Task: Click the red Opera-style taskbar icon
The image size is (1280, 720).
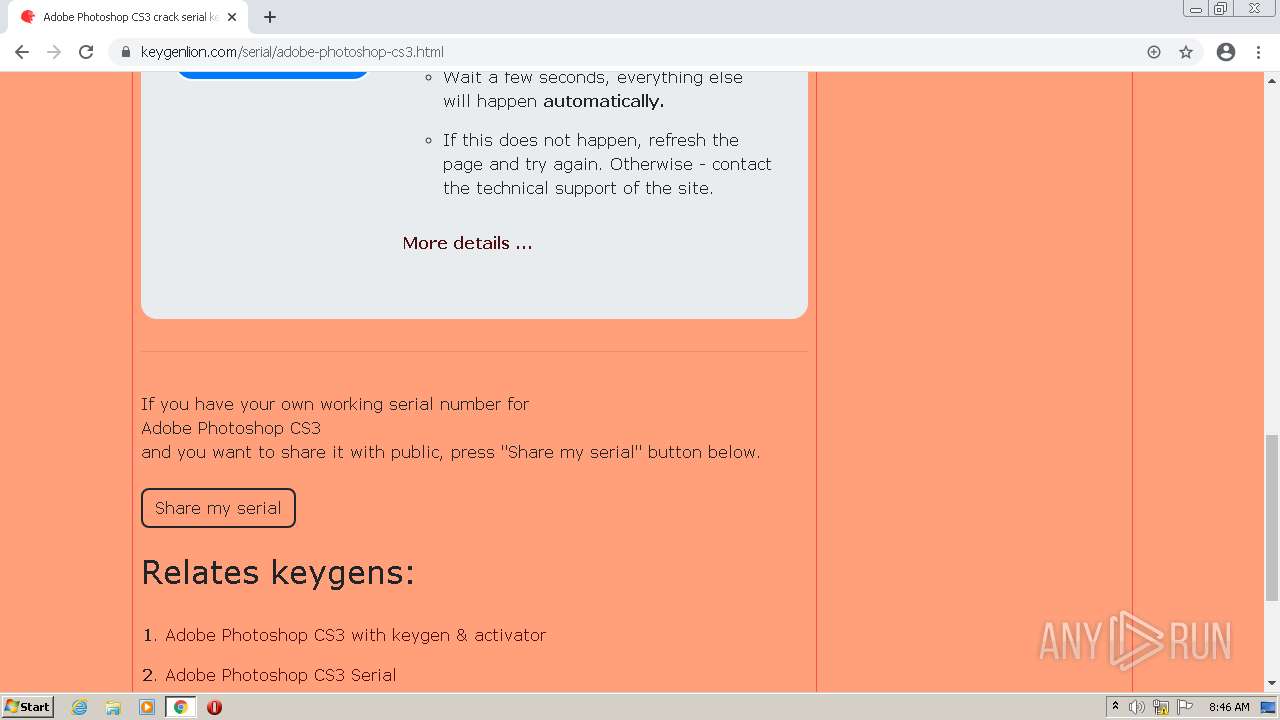Action: 214,707
